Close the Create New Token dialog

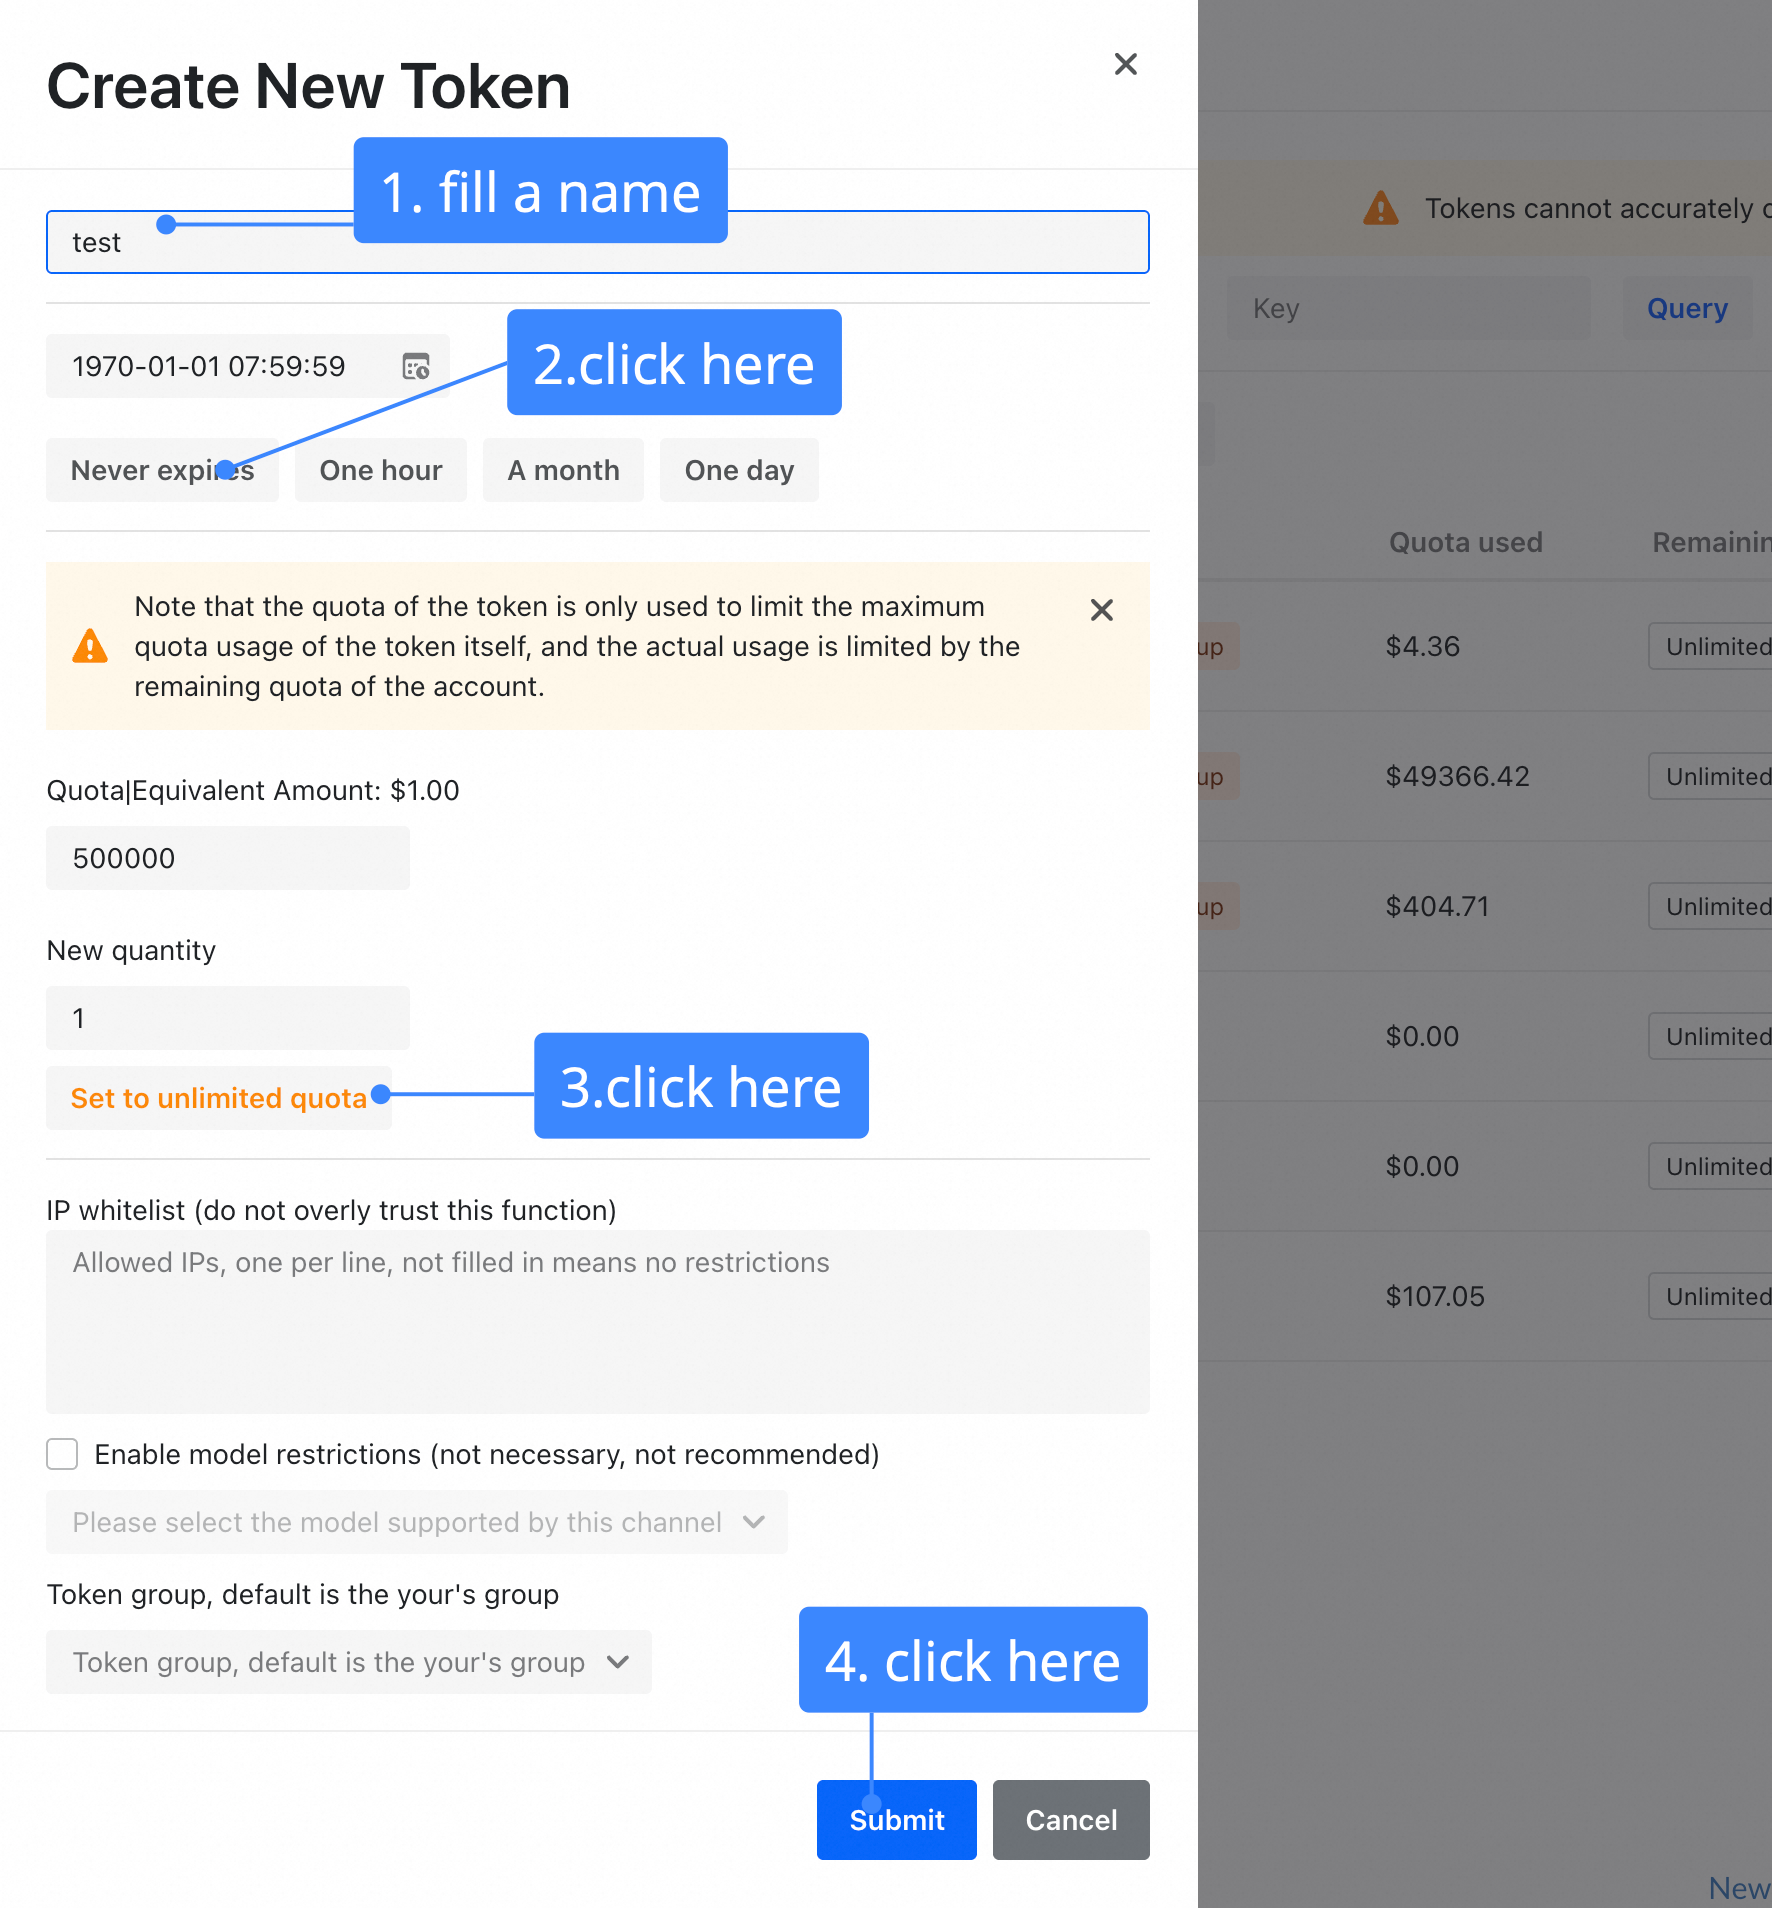1125,64
